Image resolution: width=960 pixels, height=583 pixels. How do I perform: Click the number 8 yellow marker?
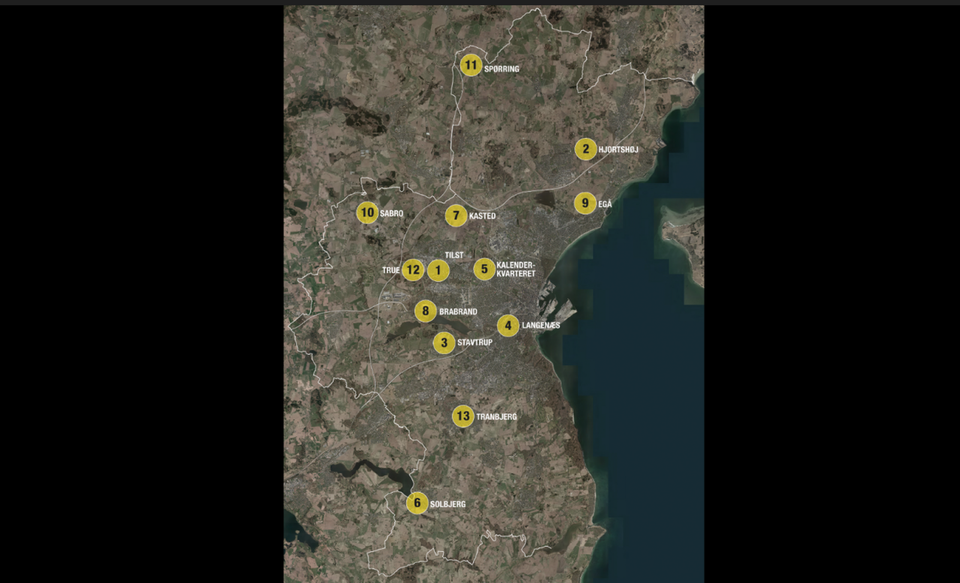point(426,311)
